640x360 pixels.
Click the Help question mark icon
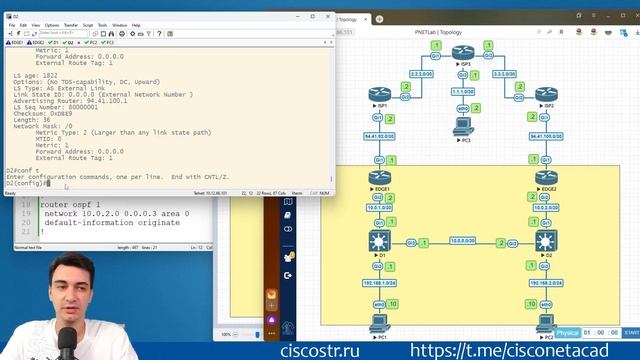coord(159,34)
